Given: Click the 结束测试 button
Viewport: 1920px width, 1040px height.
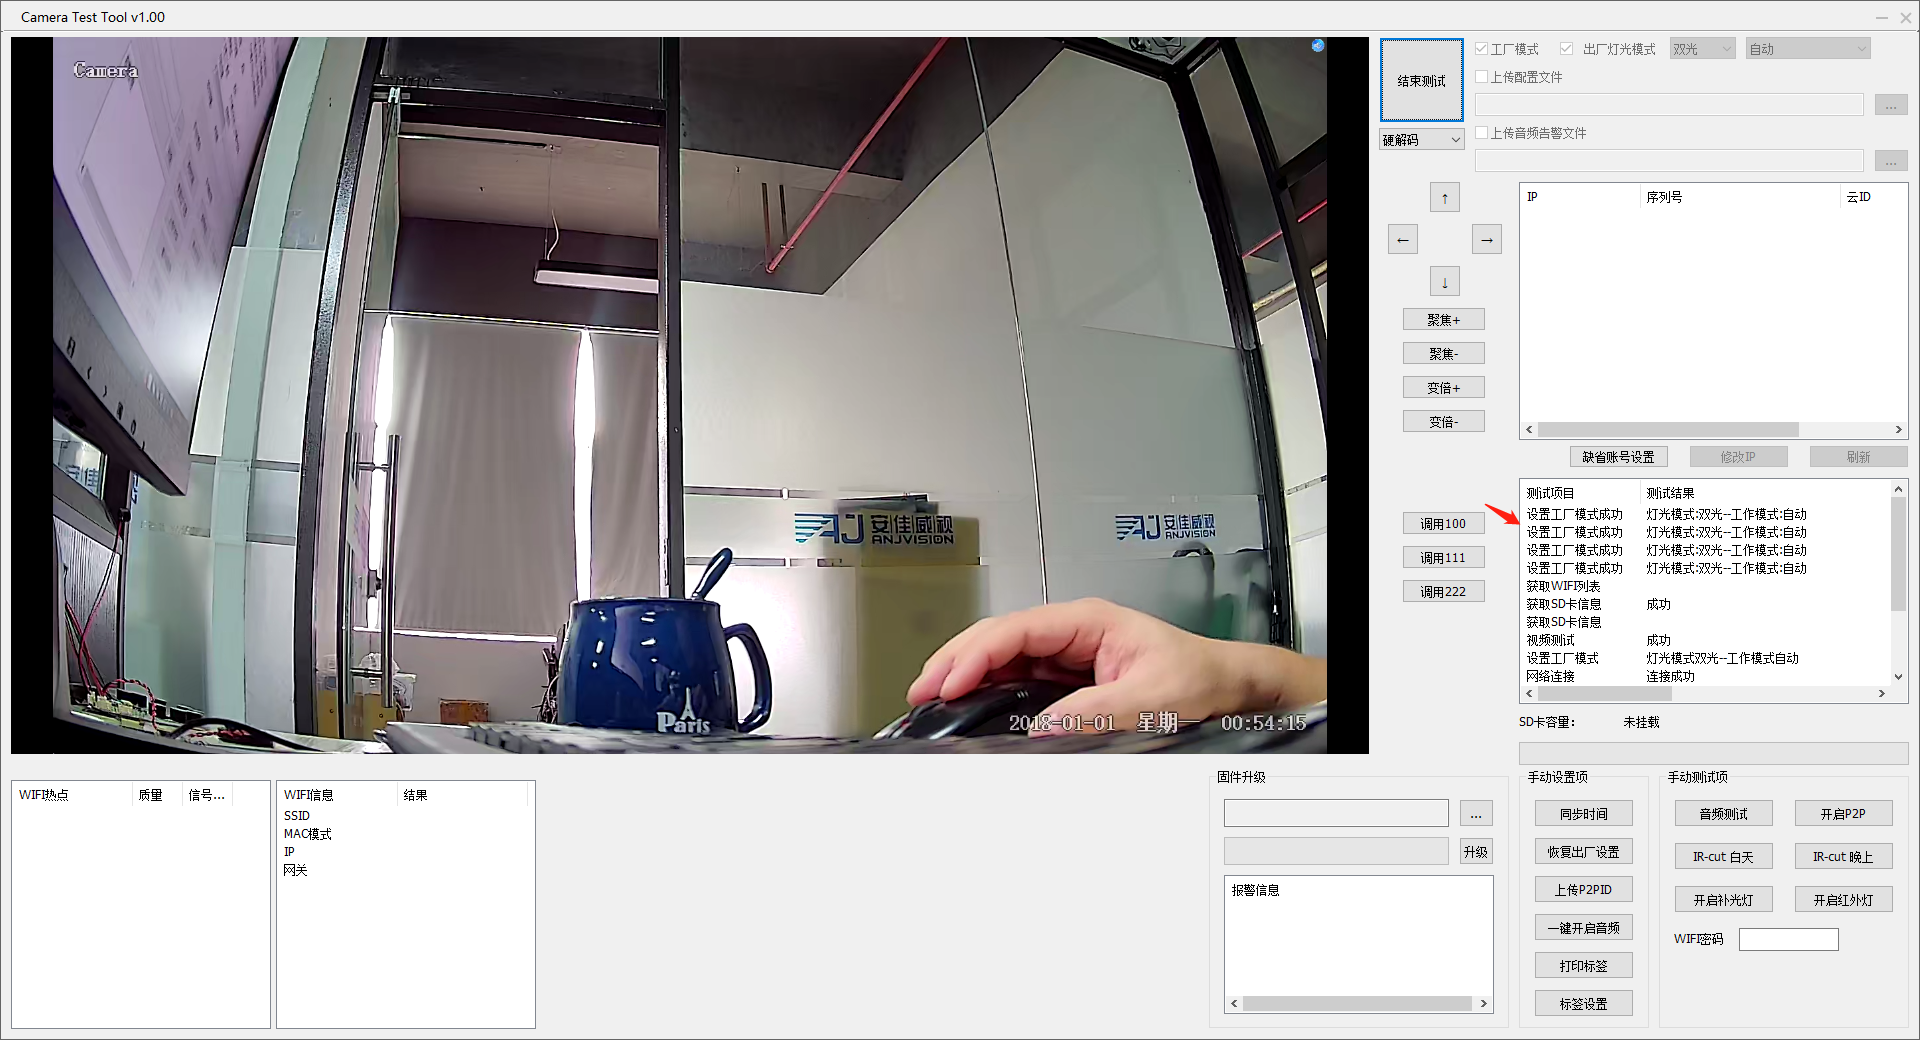Looking at the screenshot, I should pos(1421,81).
